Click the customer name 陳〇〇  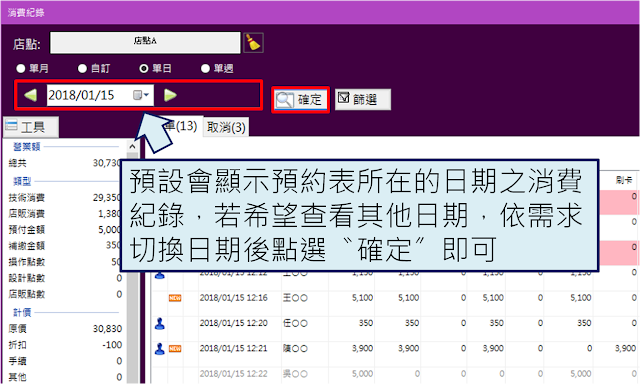(295, 348)
